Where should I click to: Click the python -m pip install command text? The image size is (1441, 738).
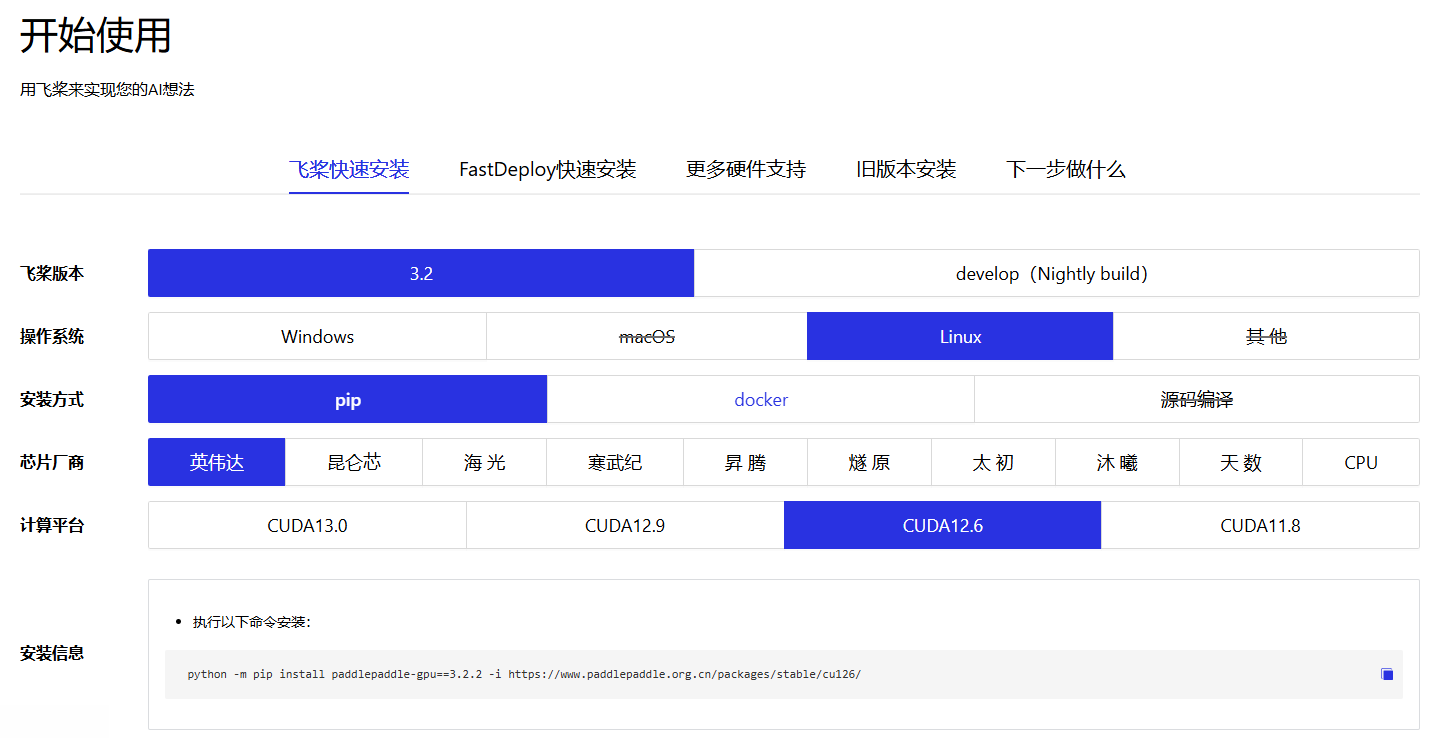click(524, 674)
